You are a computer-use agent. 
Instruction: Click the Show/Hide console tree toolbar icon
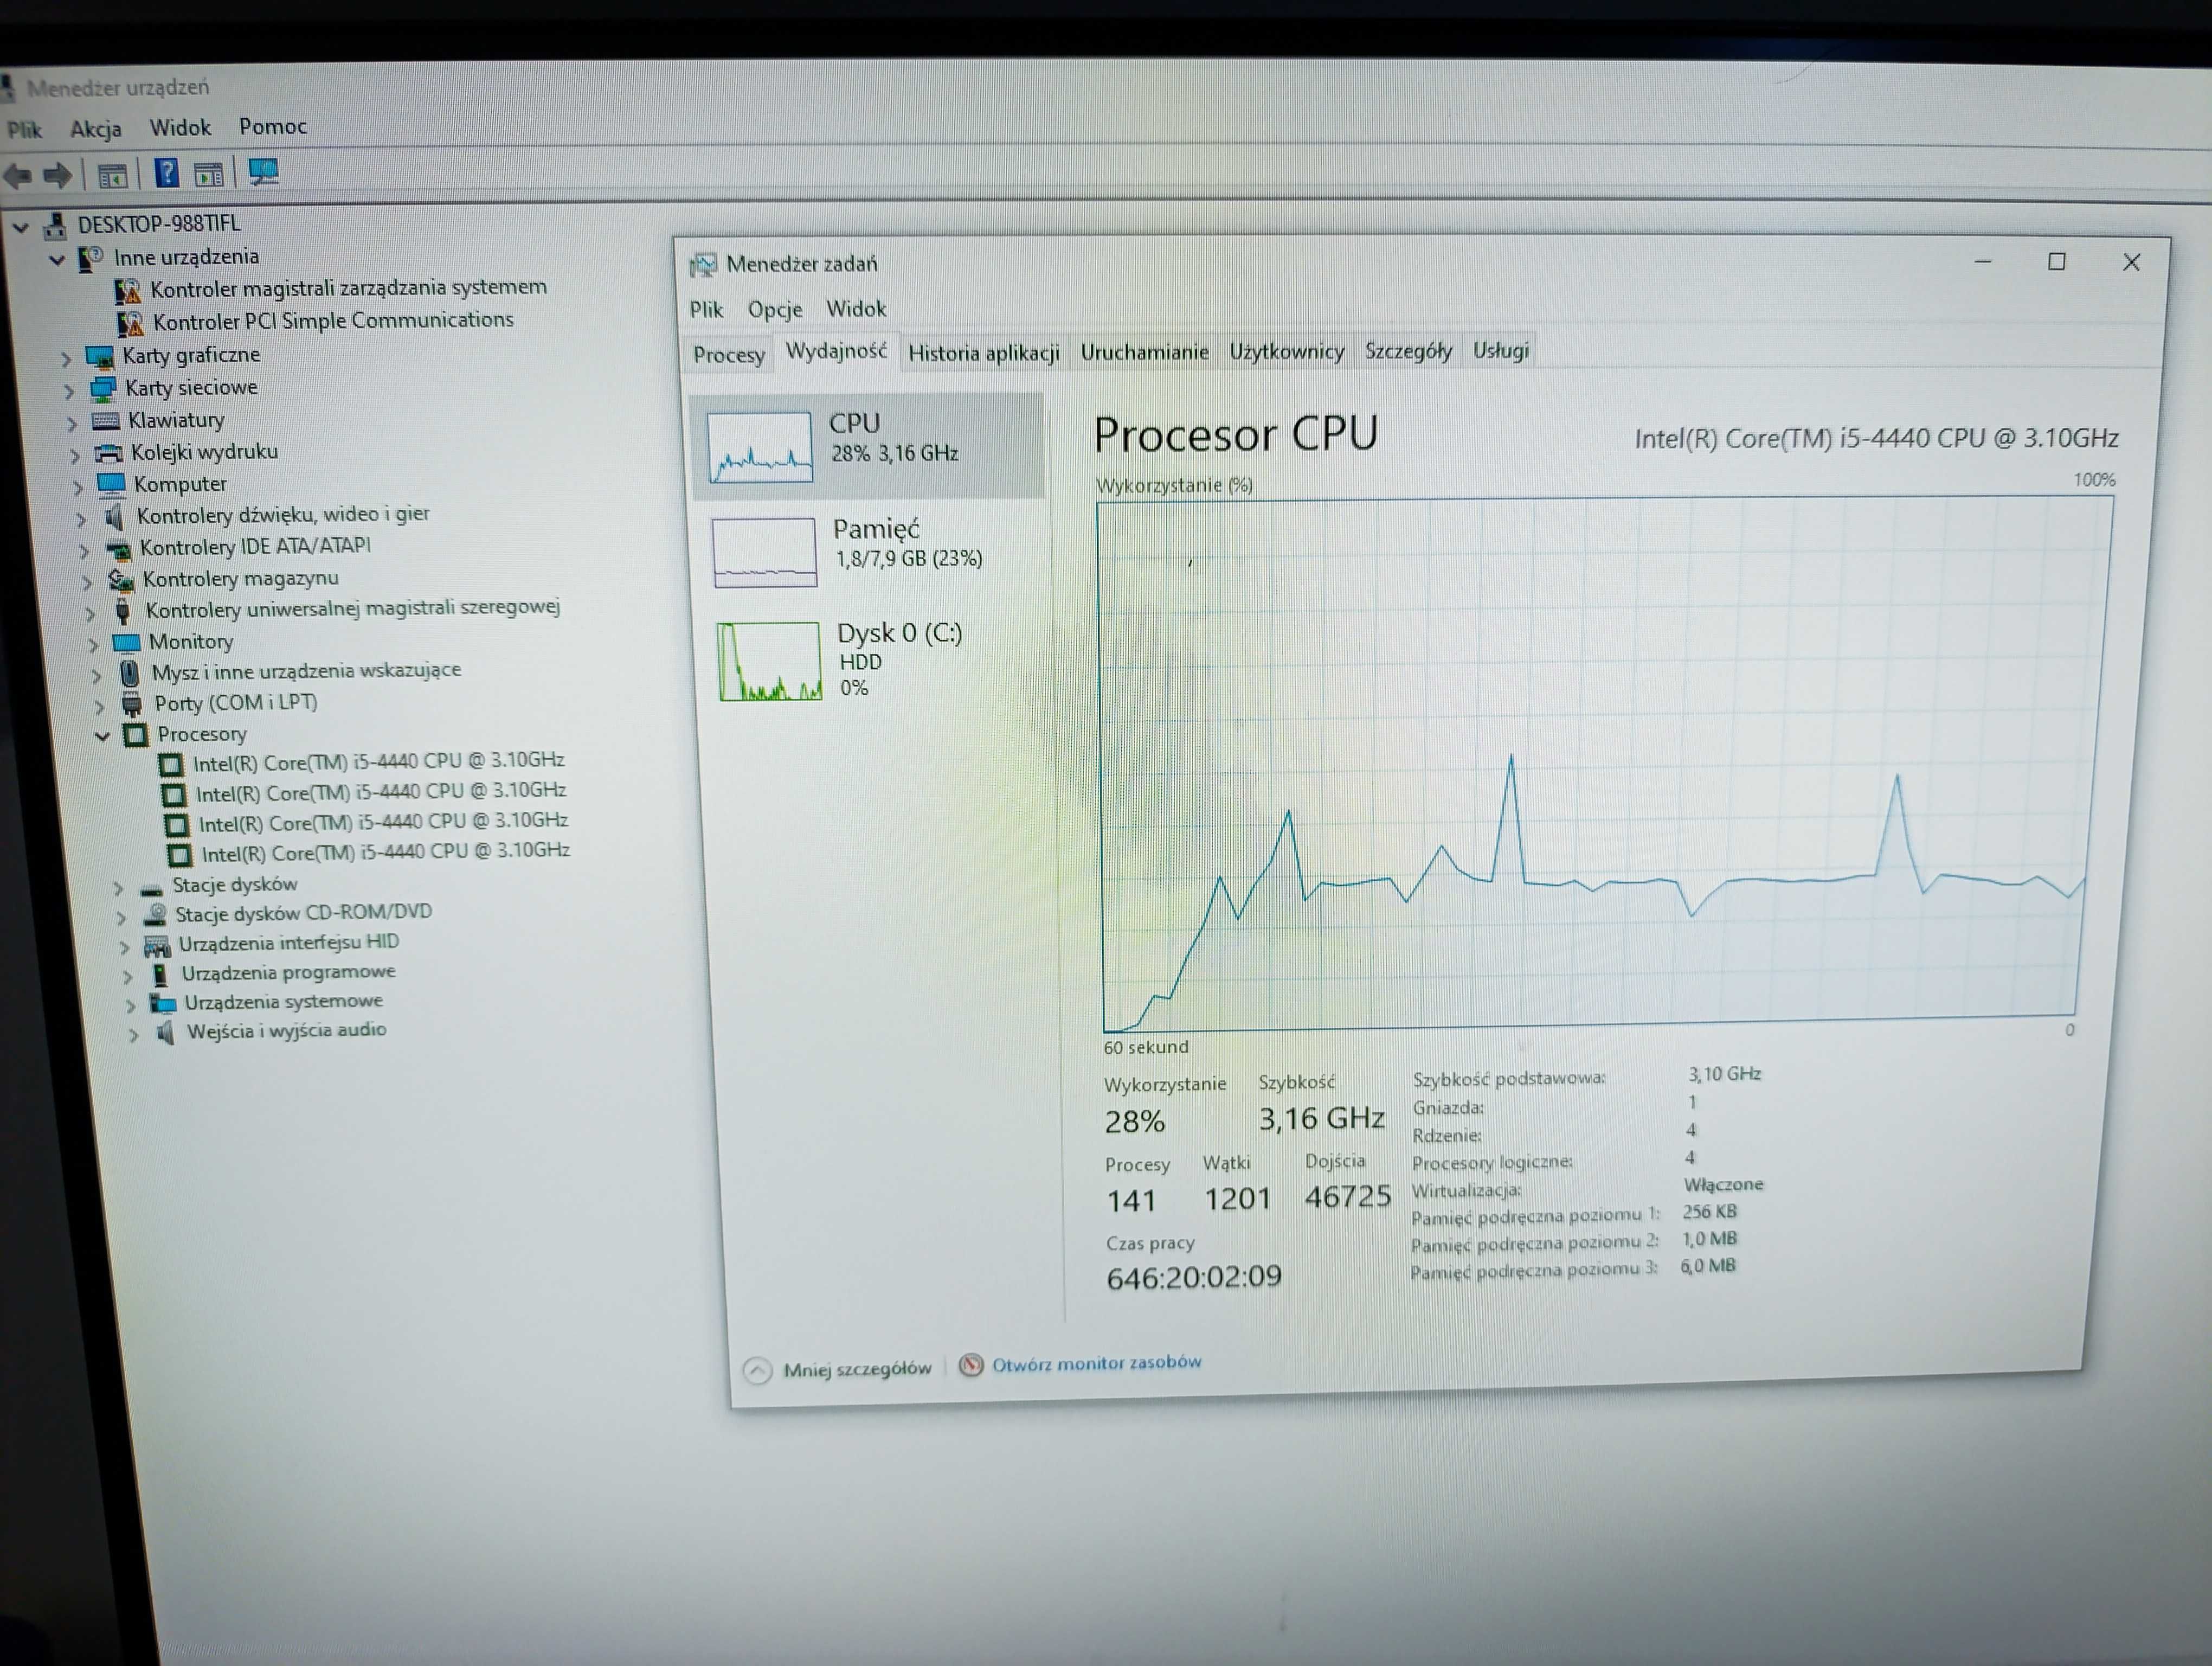(112, 176)
